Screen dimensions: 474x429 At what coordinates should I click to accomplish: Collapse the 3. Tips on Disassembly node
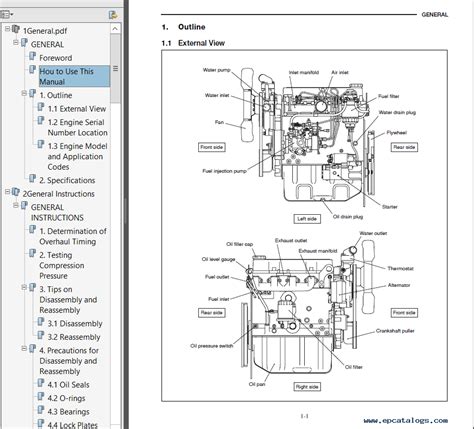point(24,287)
